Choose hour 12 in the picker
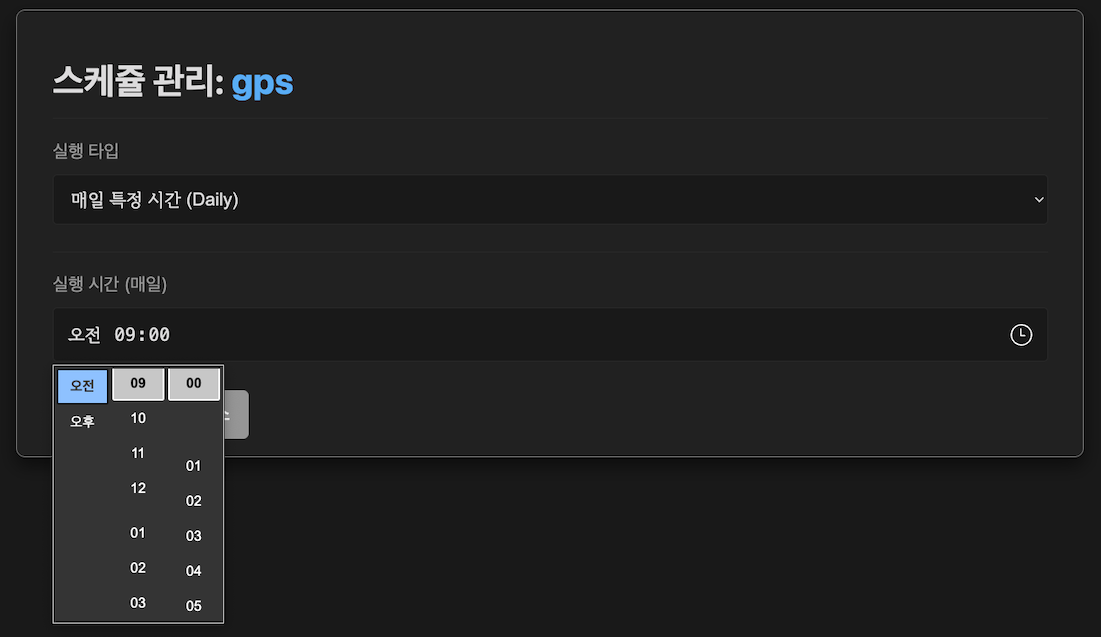The image size is (1101, 637). tap(137, 488)
